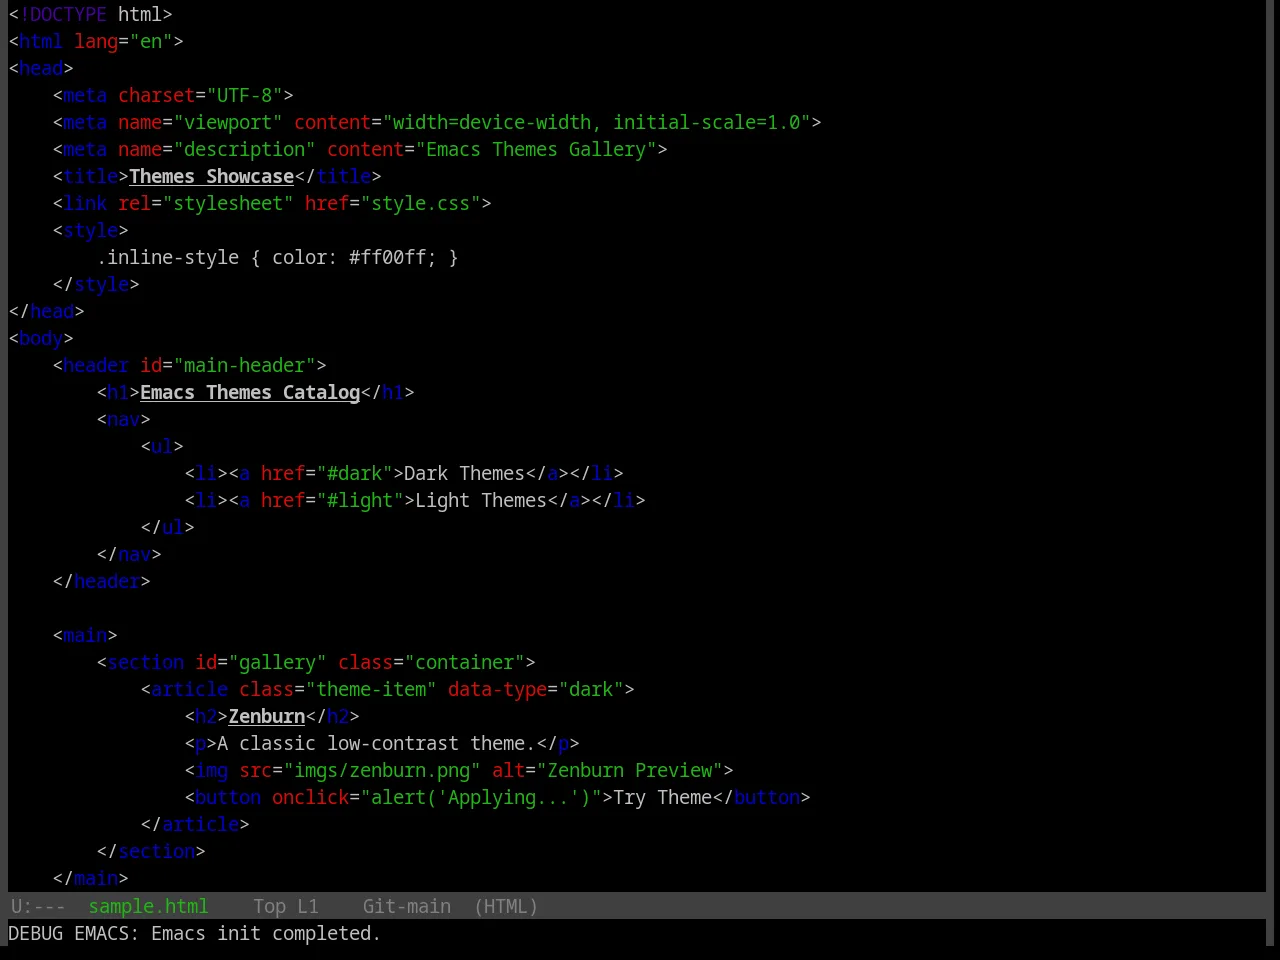Click 'A classic low-contrast theme.' paragraph text

point(376,743)
